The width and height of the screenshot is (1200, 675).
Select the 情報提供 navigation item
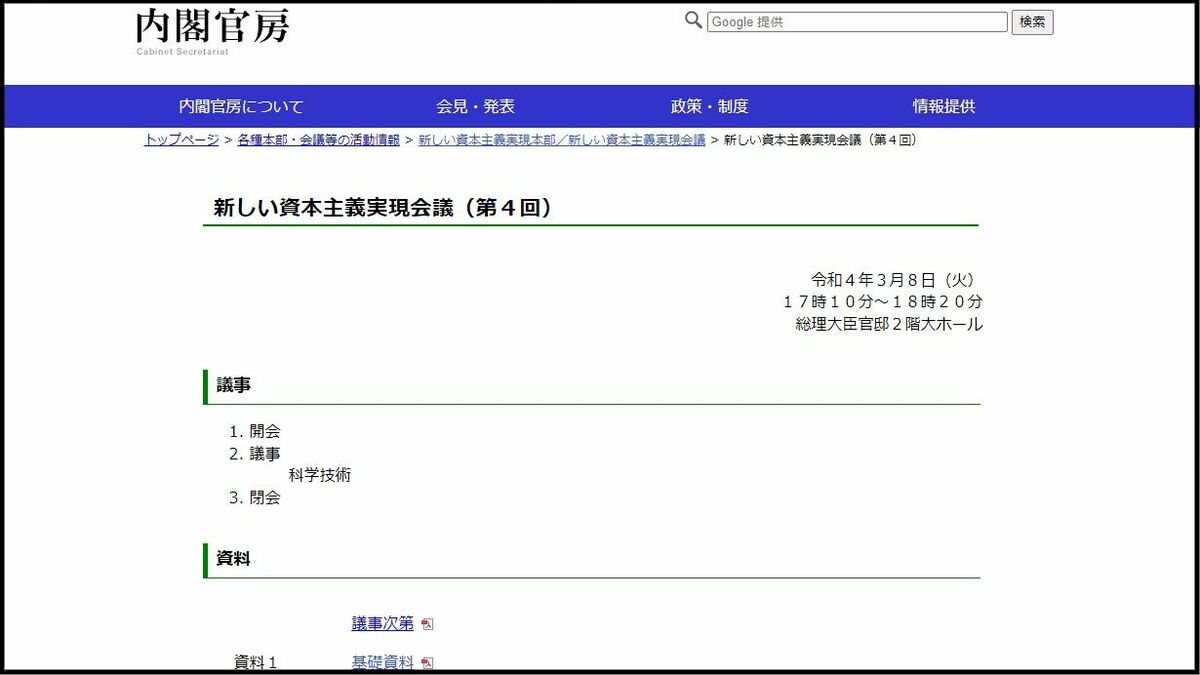[945, 106]
